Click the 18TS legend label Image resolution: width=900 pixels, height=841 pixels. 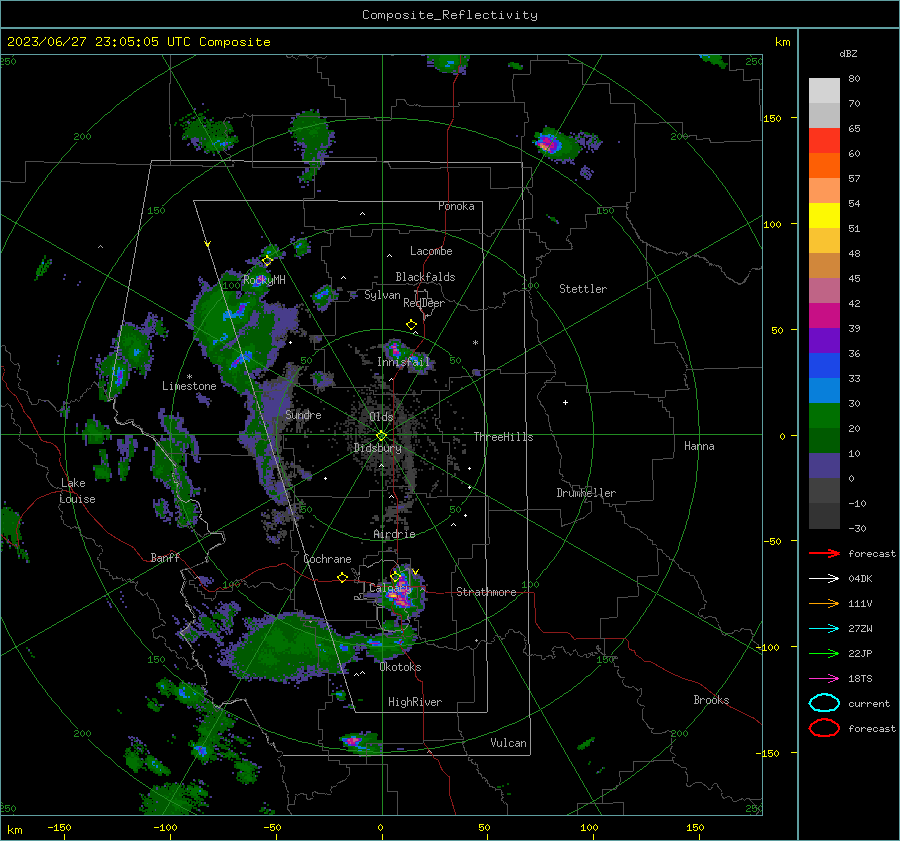click(860, 679)
